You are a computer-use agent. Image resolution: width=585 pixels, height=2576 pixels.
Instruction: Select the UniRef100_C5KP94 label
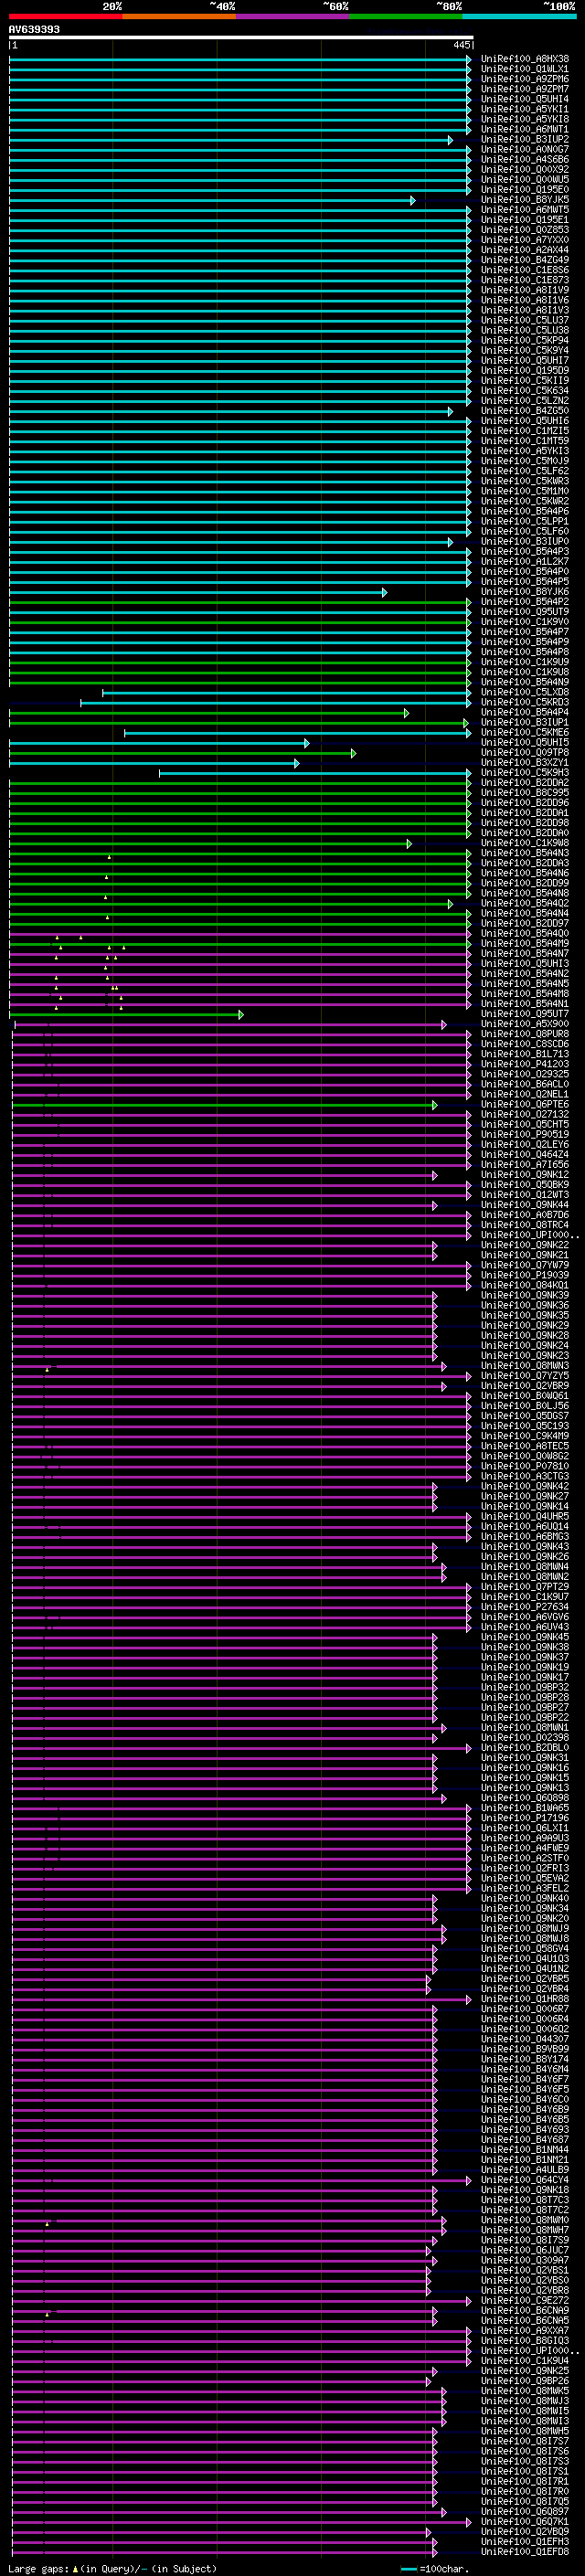[x=525, y=340]
